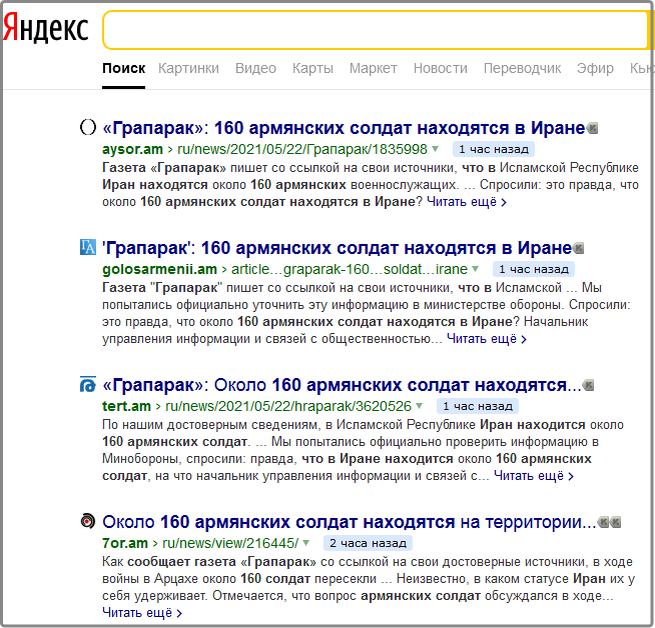Image resolution: width=655 pixels, height=628 pixels.
Task: Click the cached copy icon after aysor.am title
Action: (593, 128)
